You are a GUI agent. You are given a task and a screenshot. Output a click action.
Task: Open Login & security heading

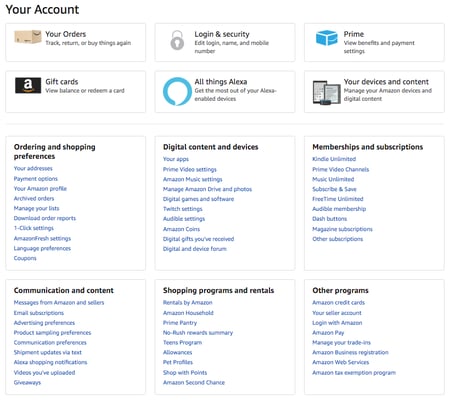click(x=222, y=34)
